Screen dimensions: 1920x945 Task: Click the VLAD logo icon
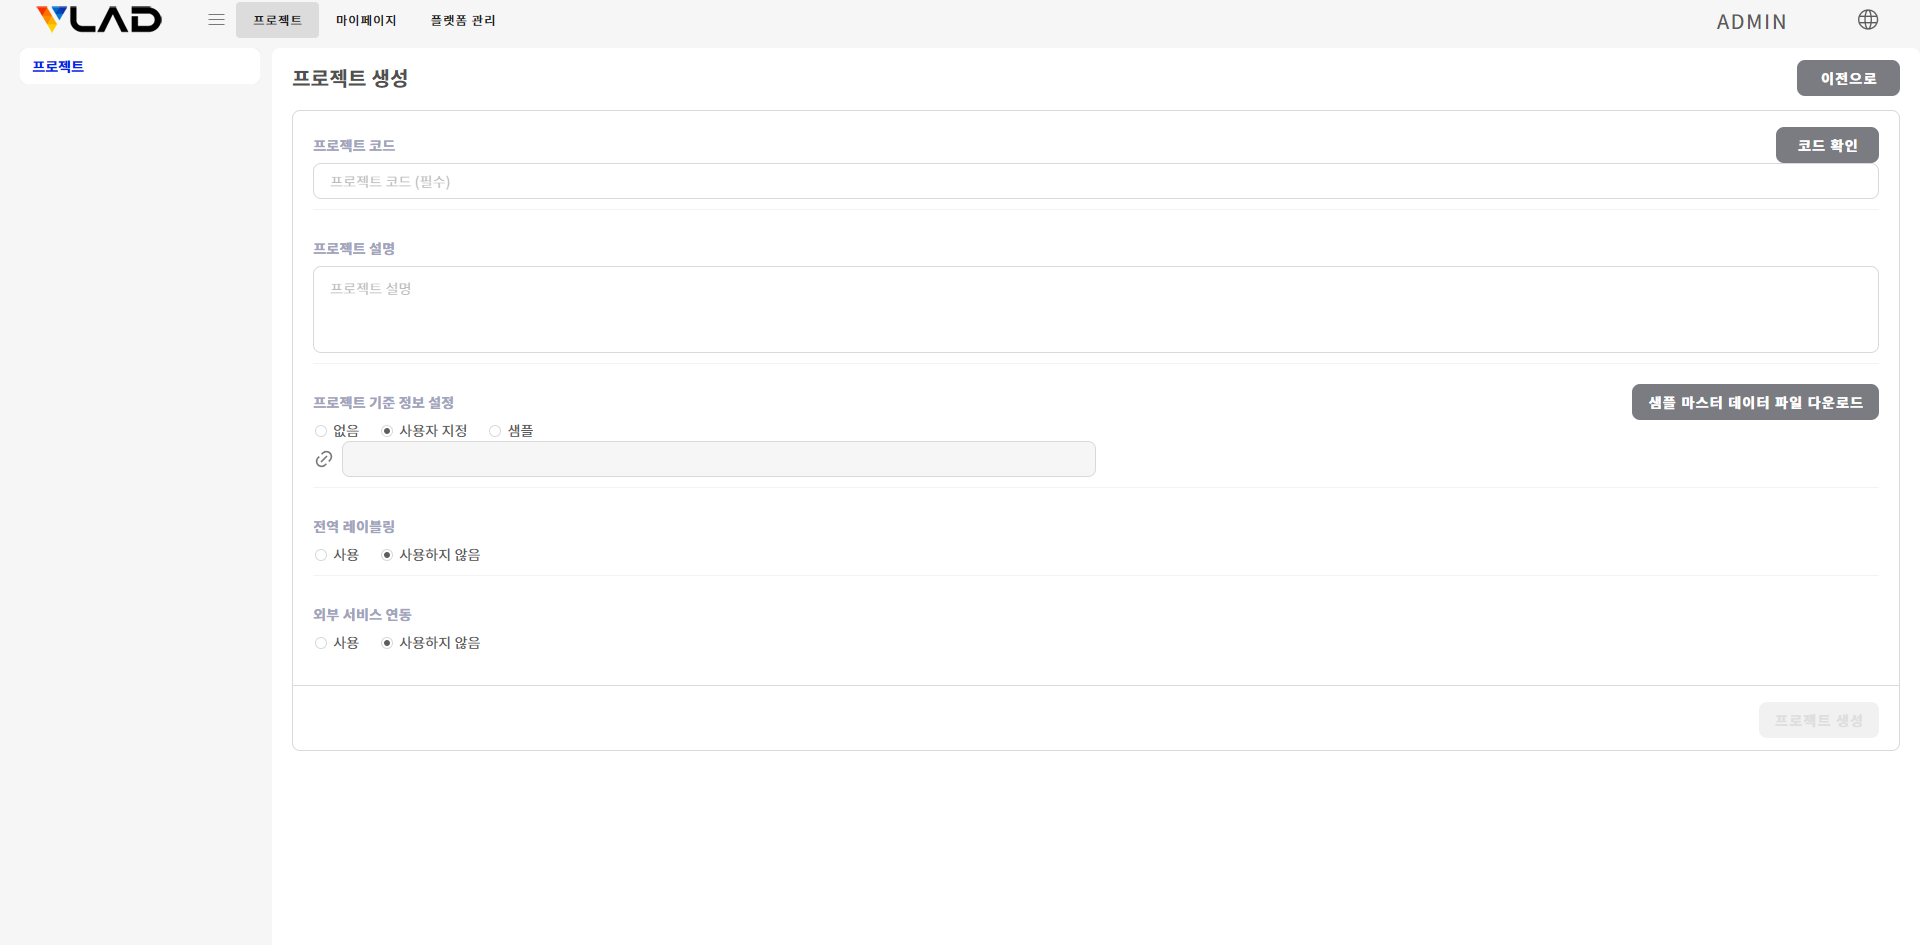point(98,19)
